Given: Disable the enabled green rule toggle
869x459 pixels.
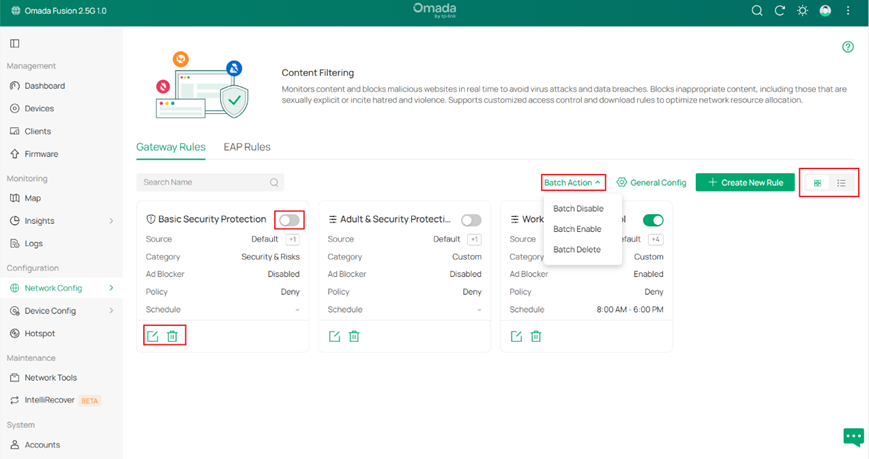Looking at the screenshot, I should 653,220.
